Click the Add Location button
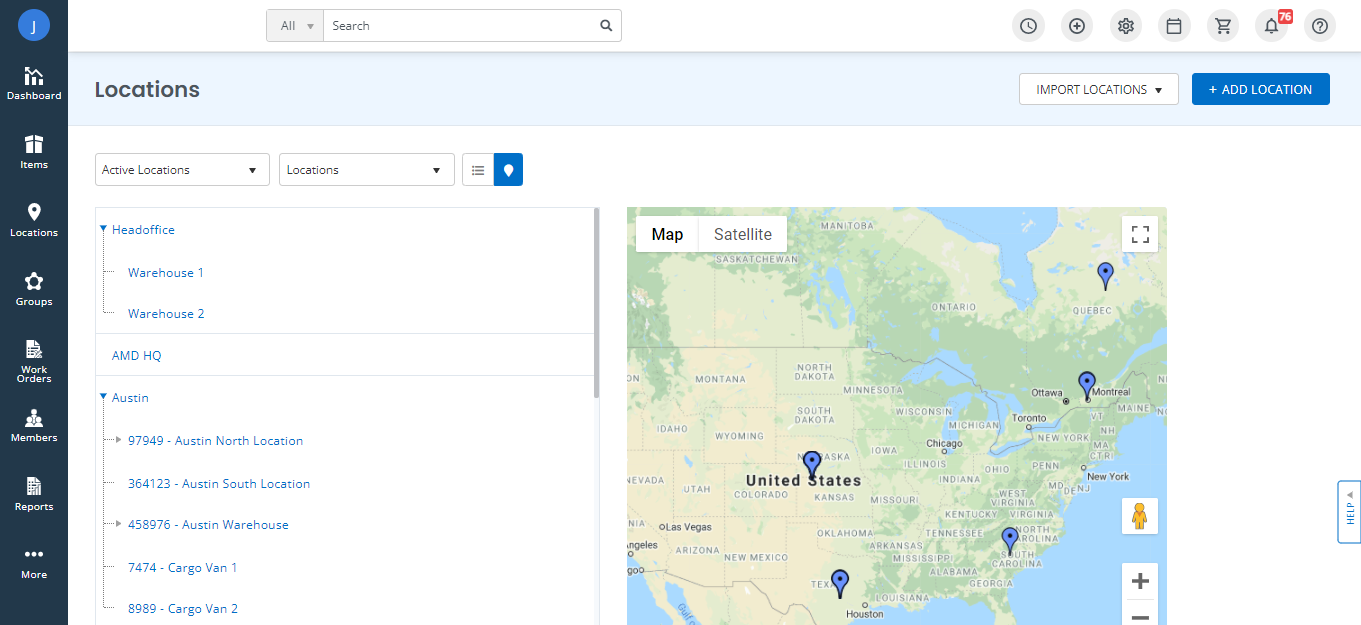The height and width of the screenshot is (625, 1361). coord(1260,89)
